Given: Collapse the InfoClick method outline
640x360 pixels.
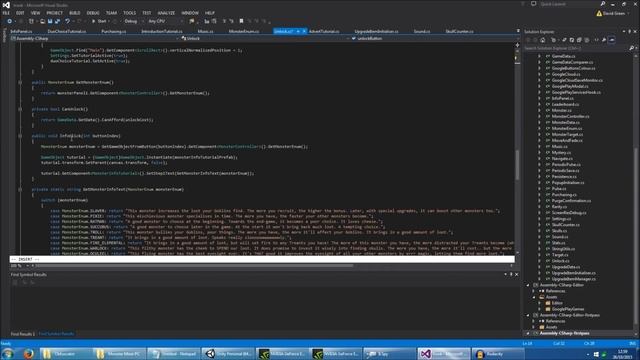Looking at the screenshot, I should [x=20, y=136].
